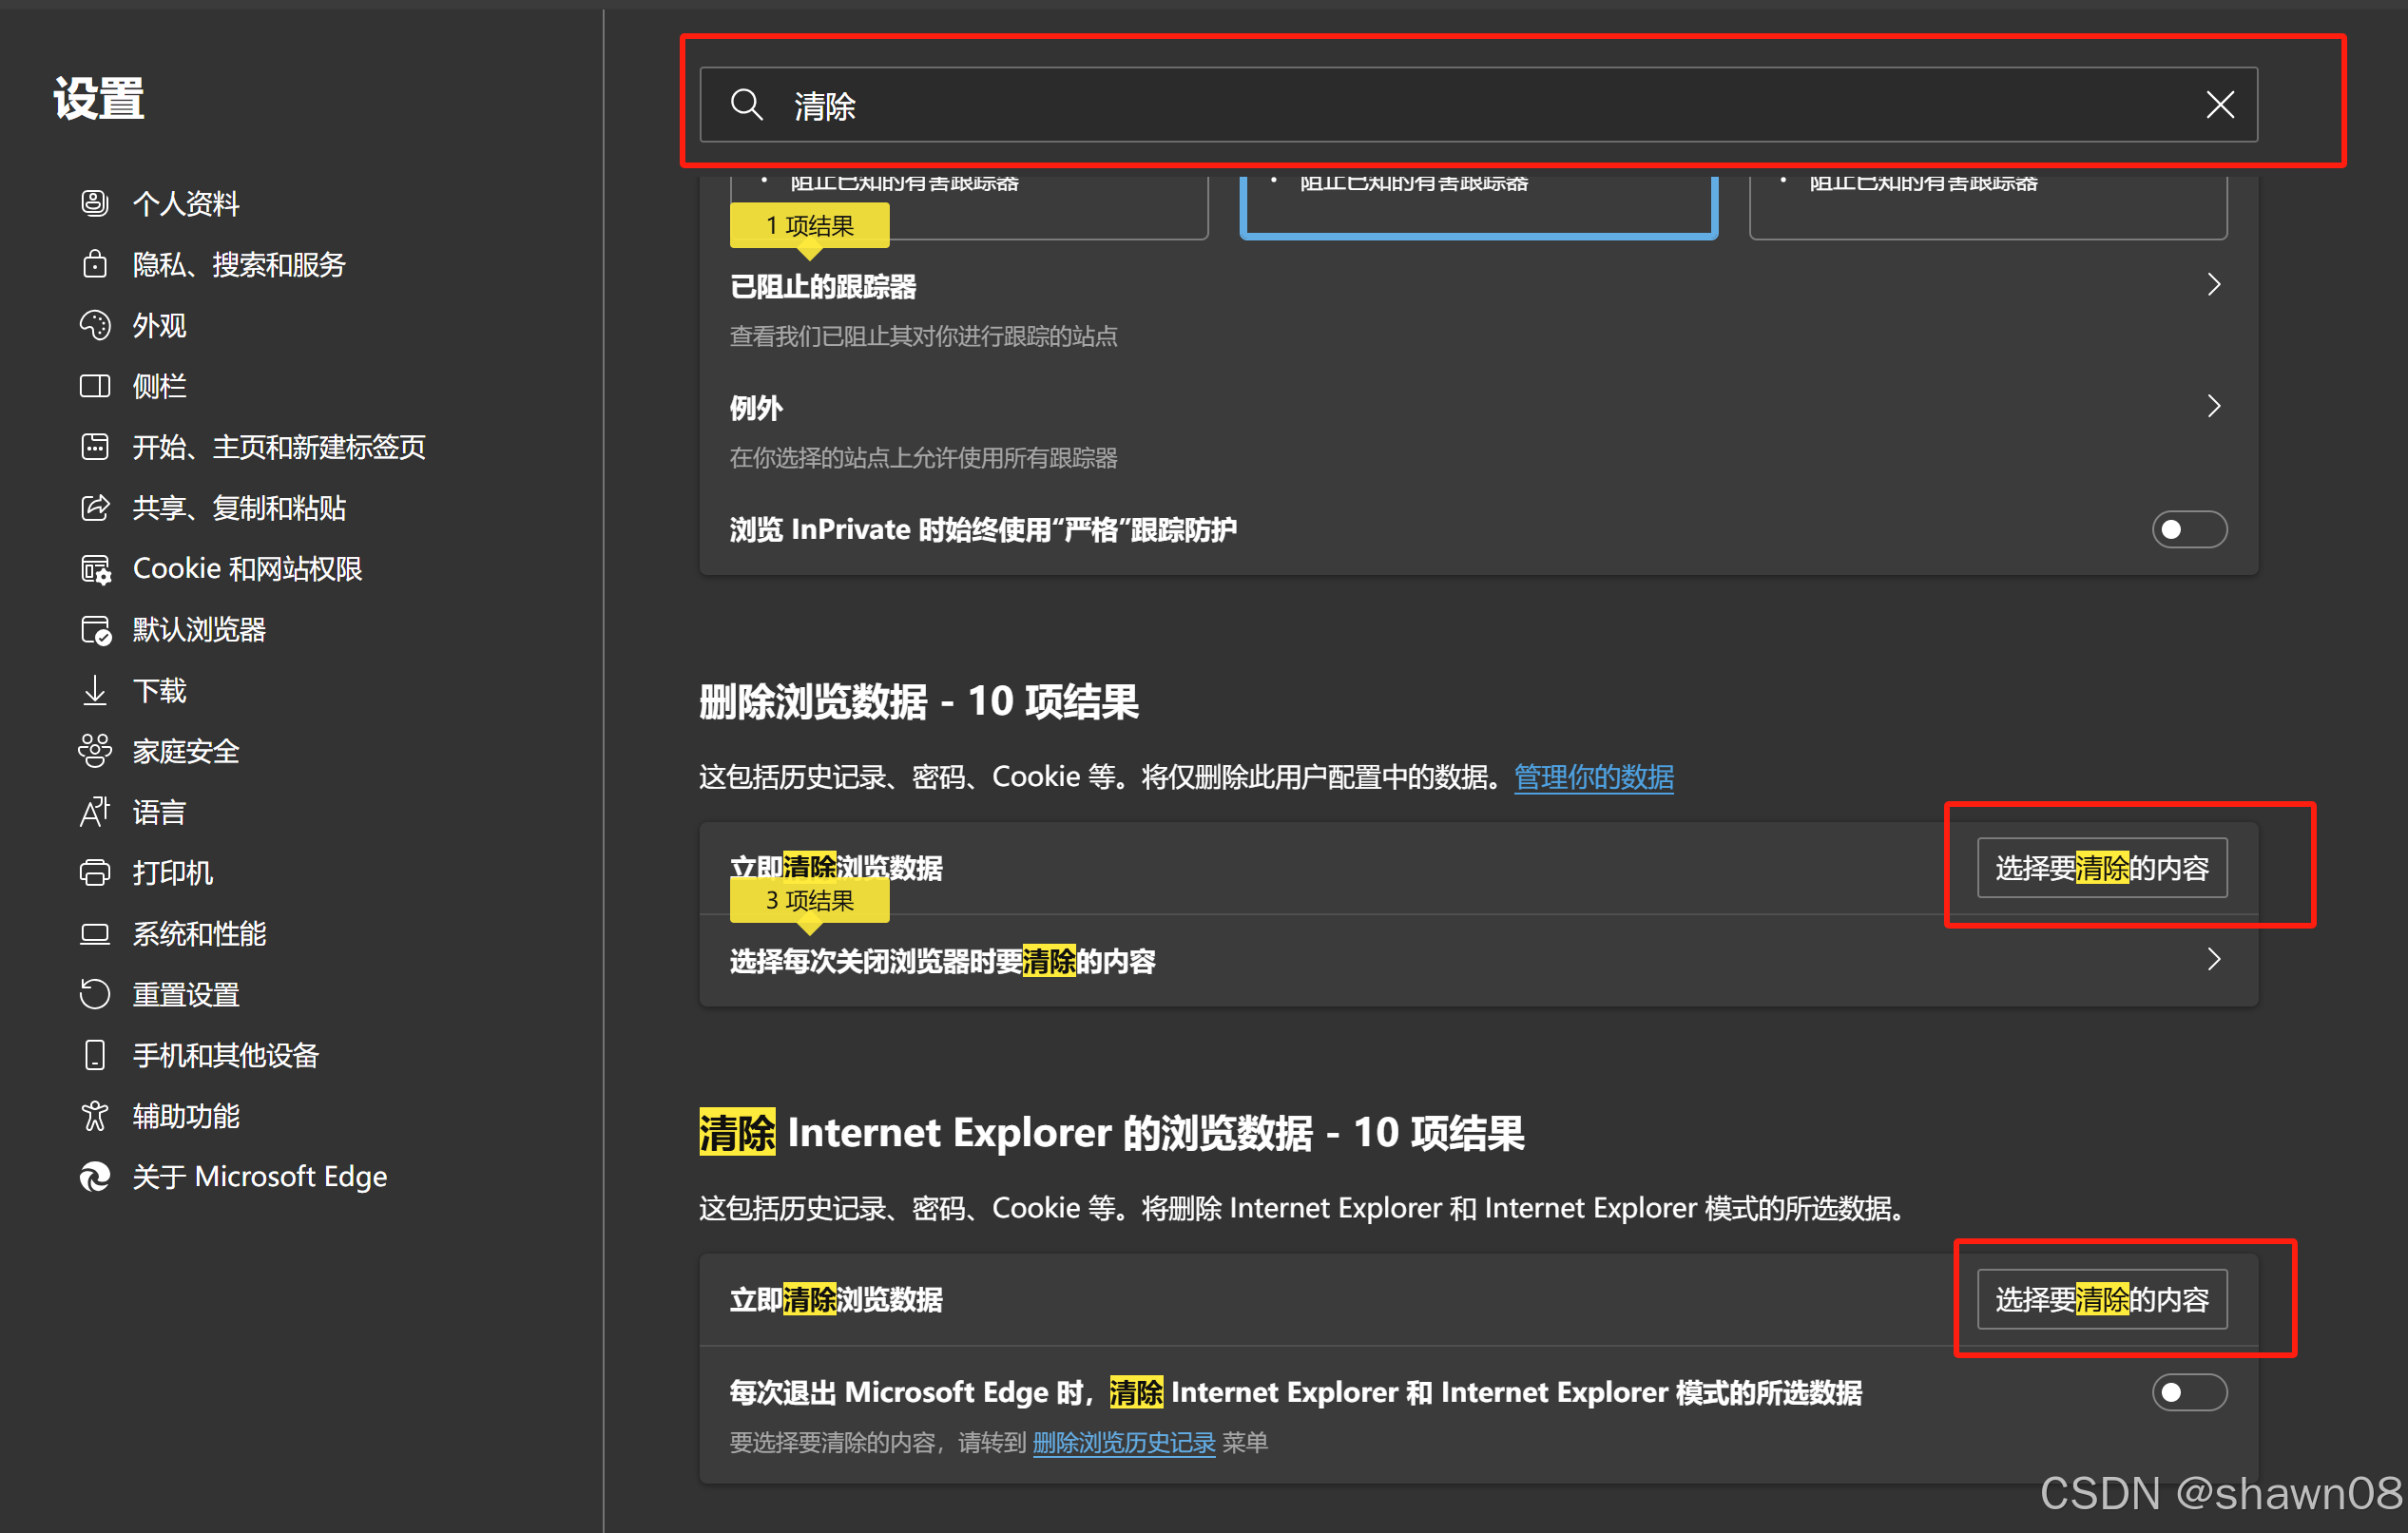Open chevron for 选择每次关闭浏览器时要清除的内容
2408x1533 pixels.
point(2214,960)
